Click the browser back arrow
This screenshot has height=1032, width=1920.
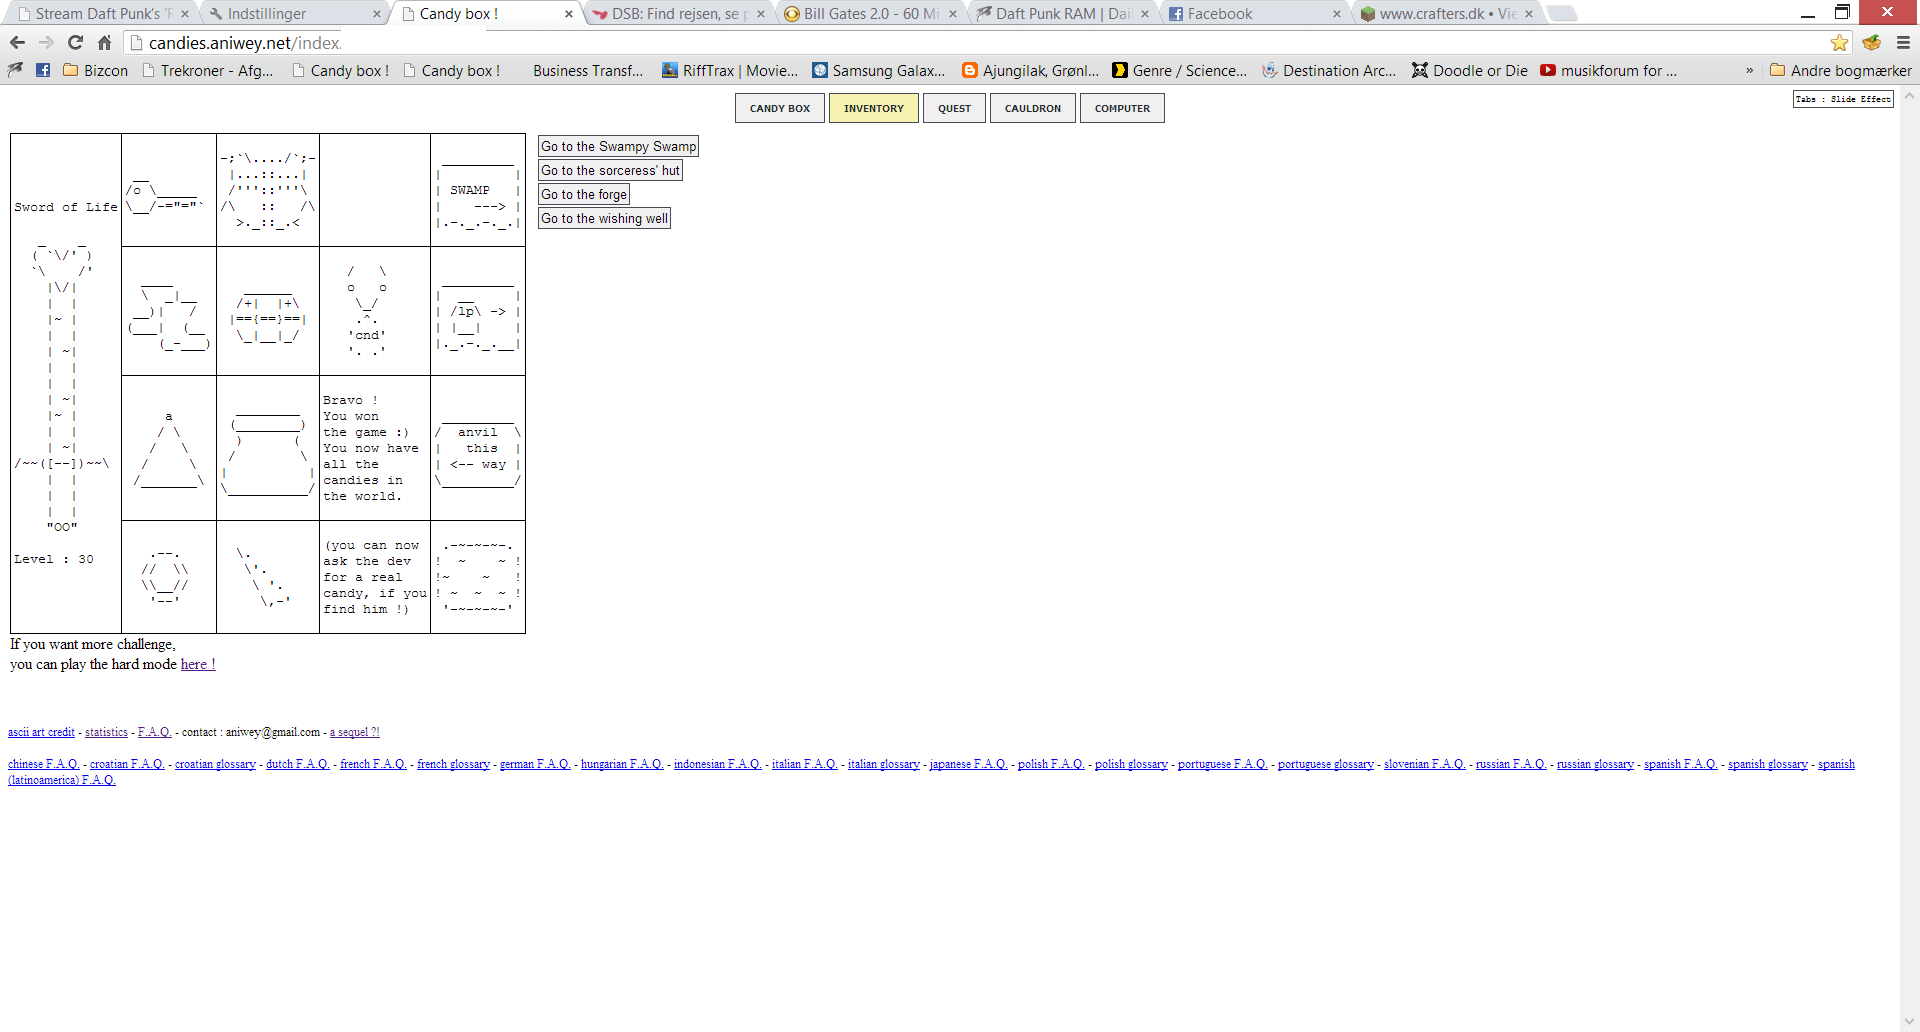(17, 42)
